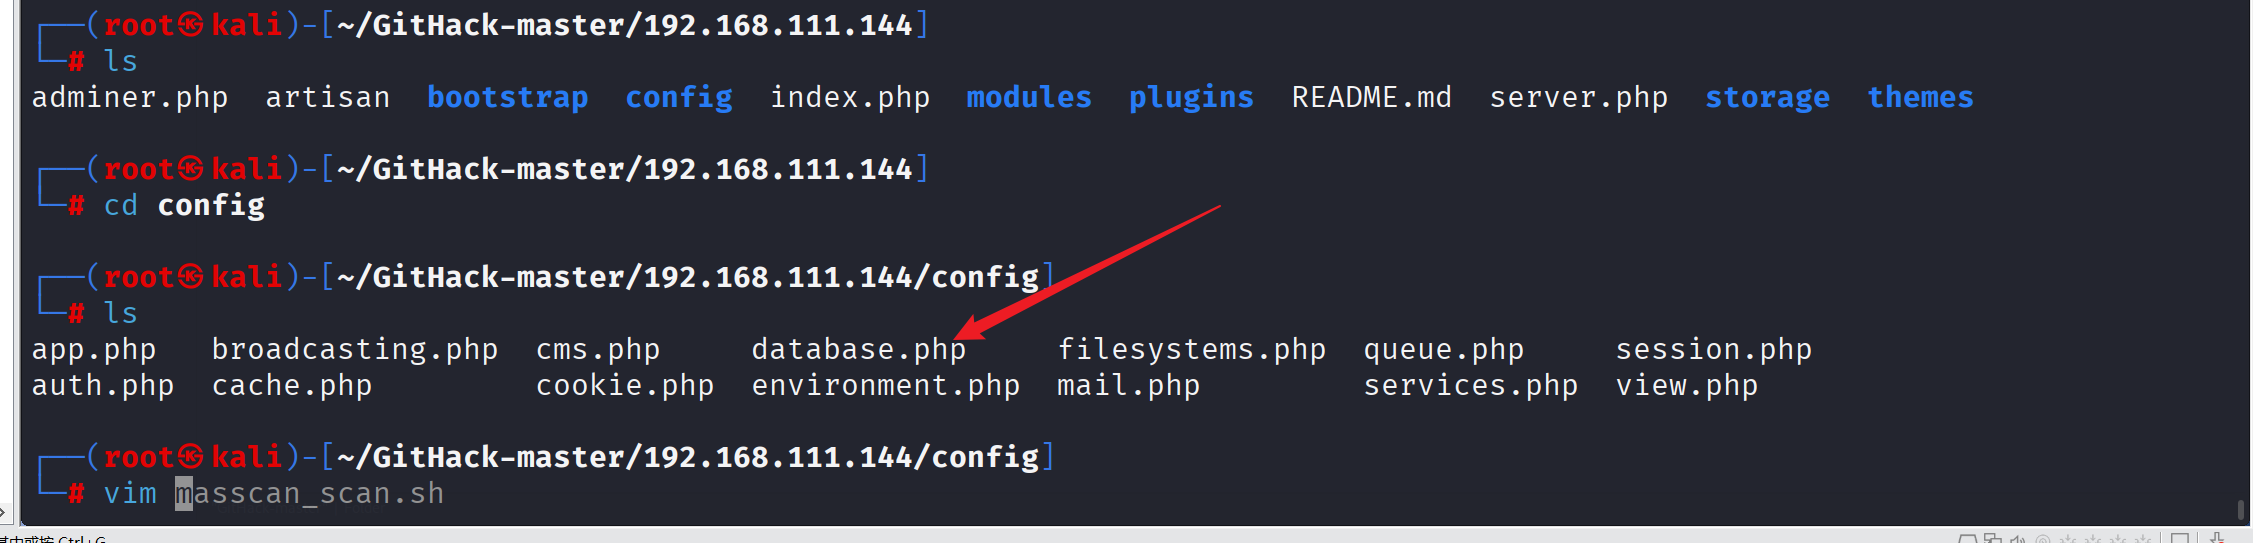Click the blue bootstrap directory name

(507, 97)
